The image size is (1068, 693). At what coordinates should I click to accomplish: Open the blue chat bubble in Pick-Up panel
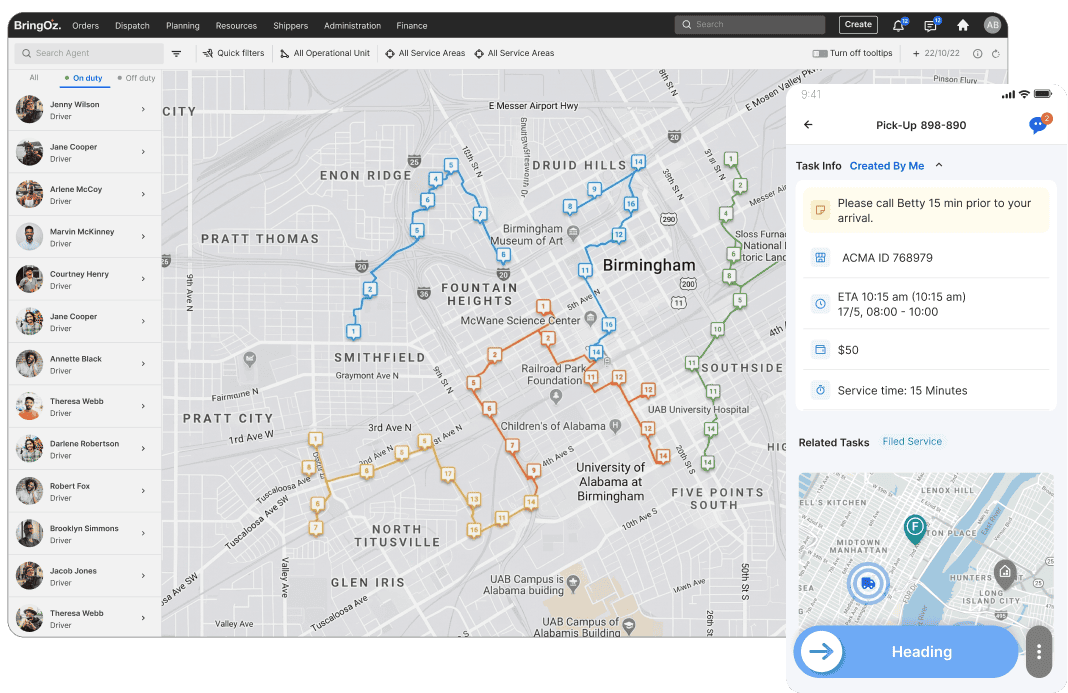[1038, 125]
